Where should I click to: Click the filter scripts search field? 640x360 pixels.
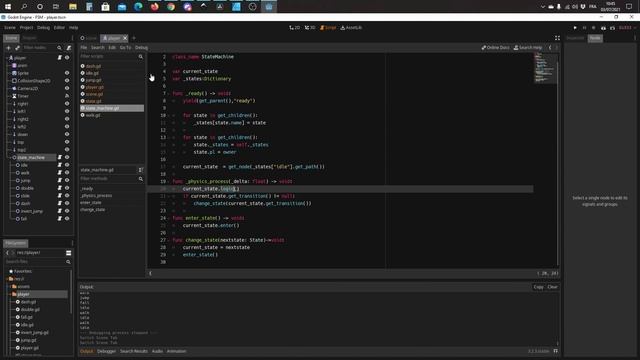point(111,56)
